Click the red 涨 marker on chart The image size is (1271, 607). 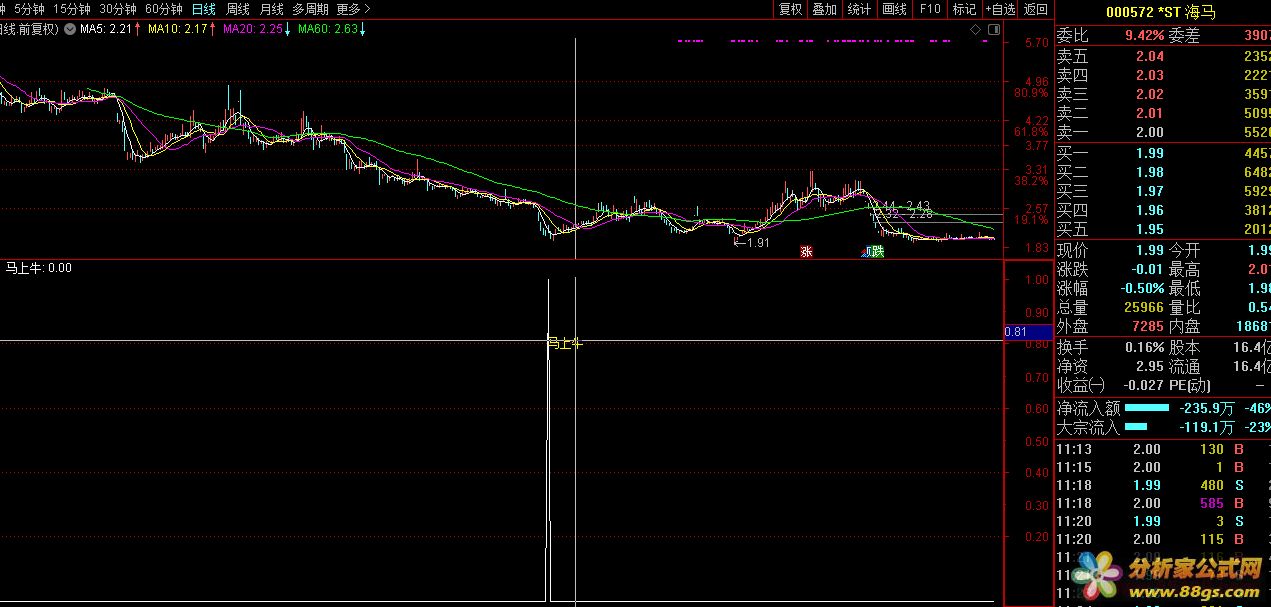point(806,252)
